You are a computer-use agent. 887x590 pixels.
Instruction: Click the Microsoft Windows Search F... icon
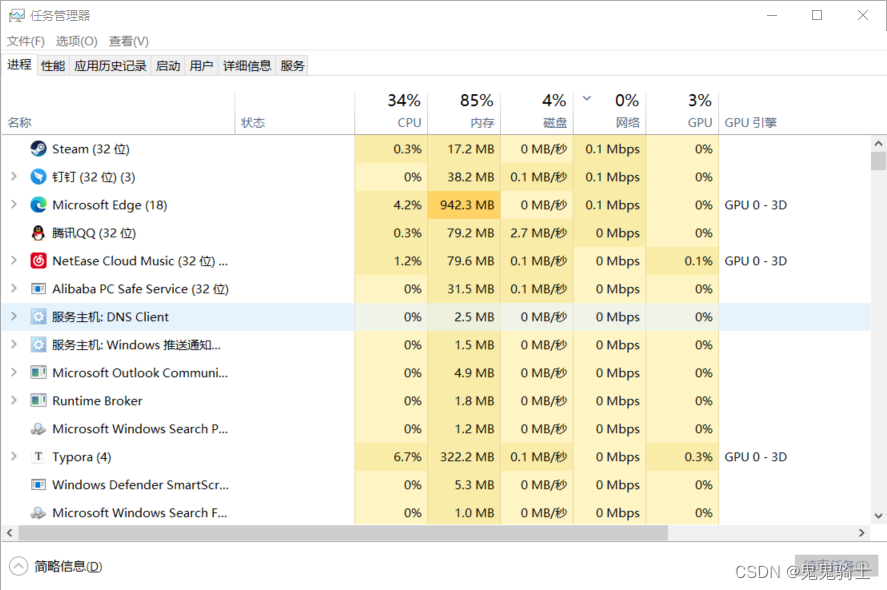point(38,513)
